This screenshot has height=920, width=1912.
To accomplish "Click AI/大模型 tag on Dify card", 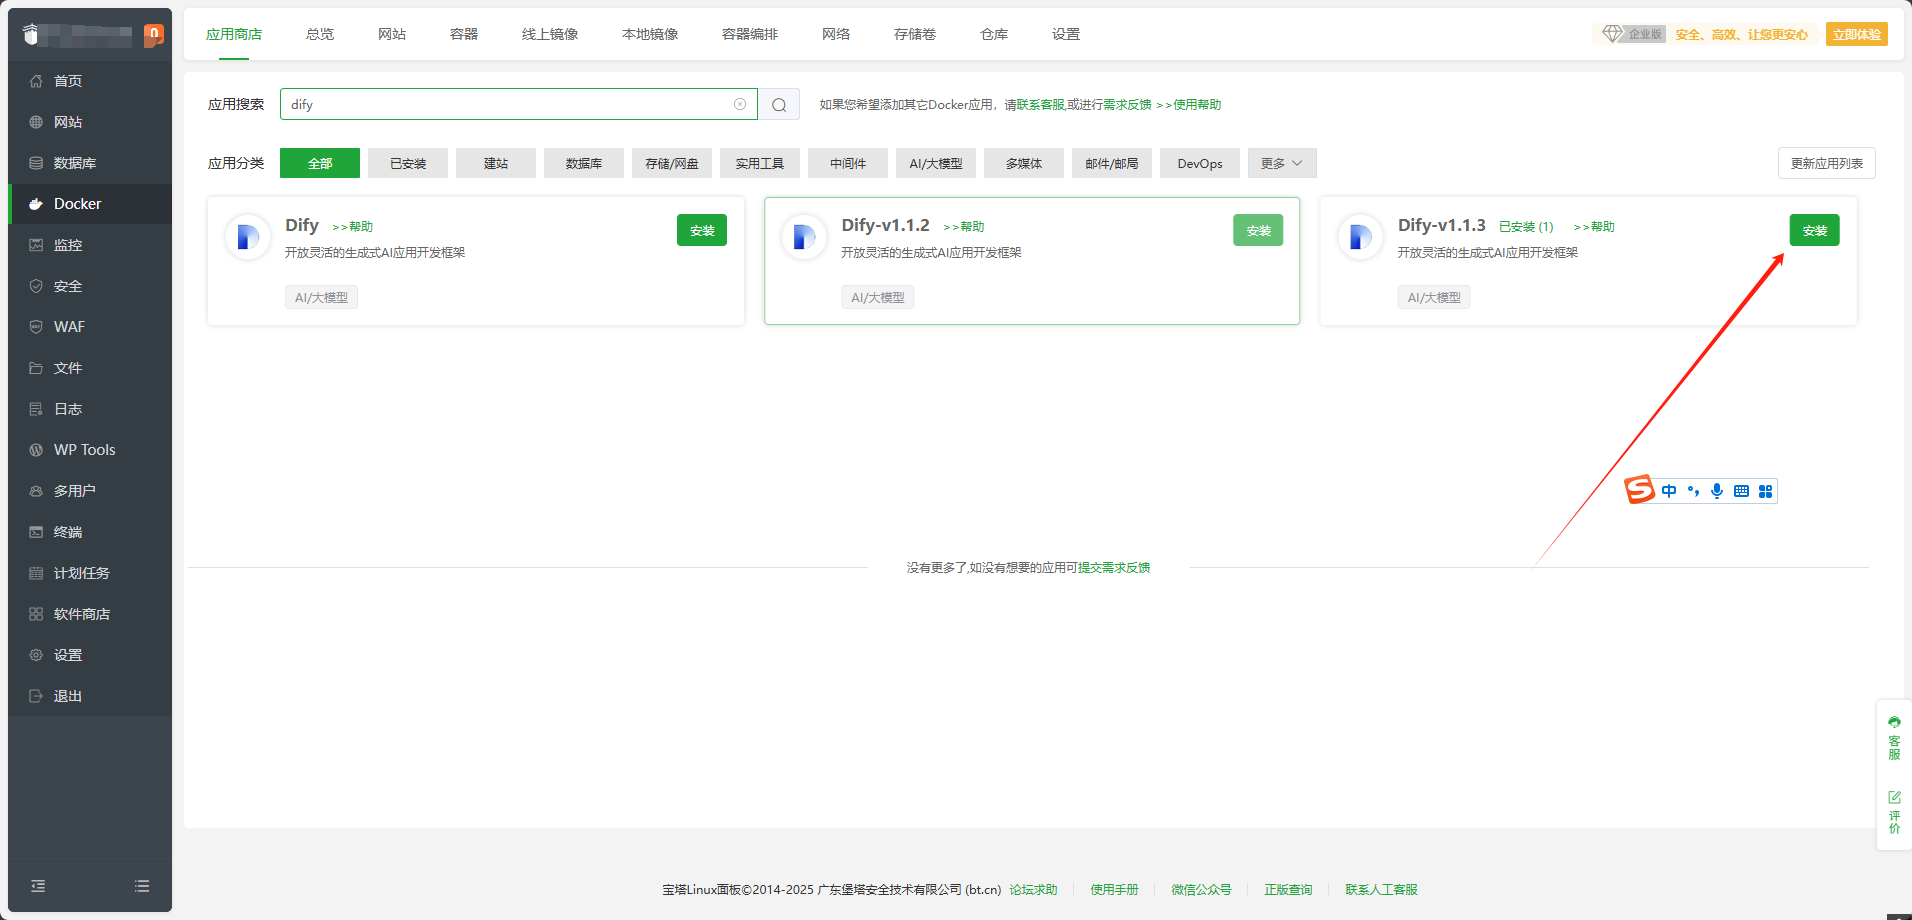I will 321,297.
